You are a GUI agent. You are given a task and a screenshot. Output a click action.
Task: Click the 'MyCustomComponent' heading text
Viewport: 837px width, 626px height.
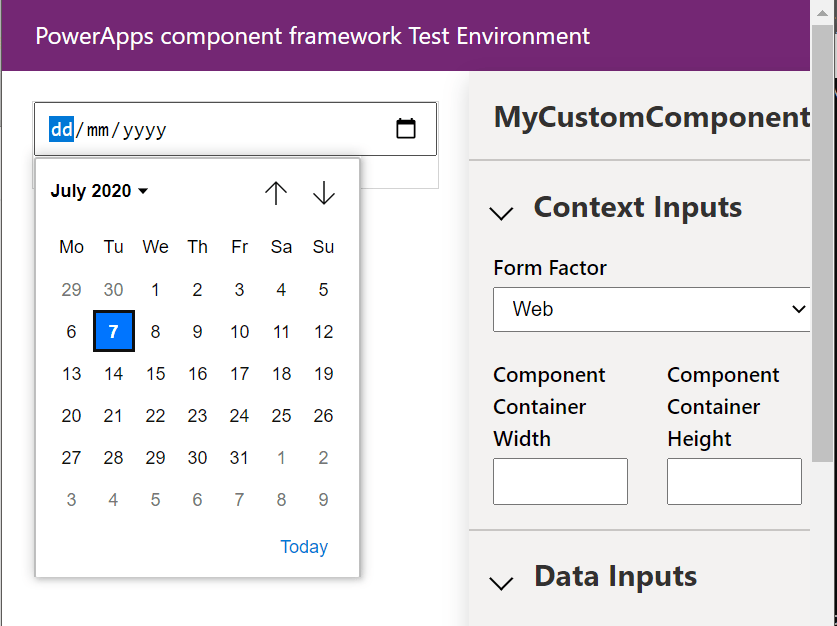652,117
